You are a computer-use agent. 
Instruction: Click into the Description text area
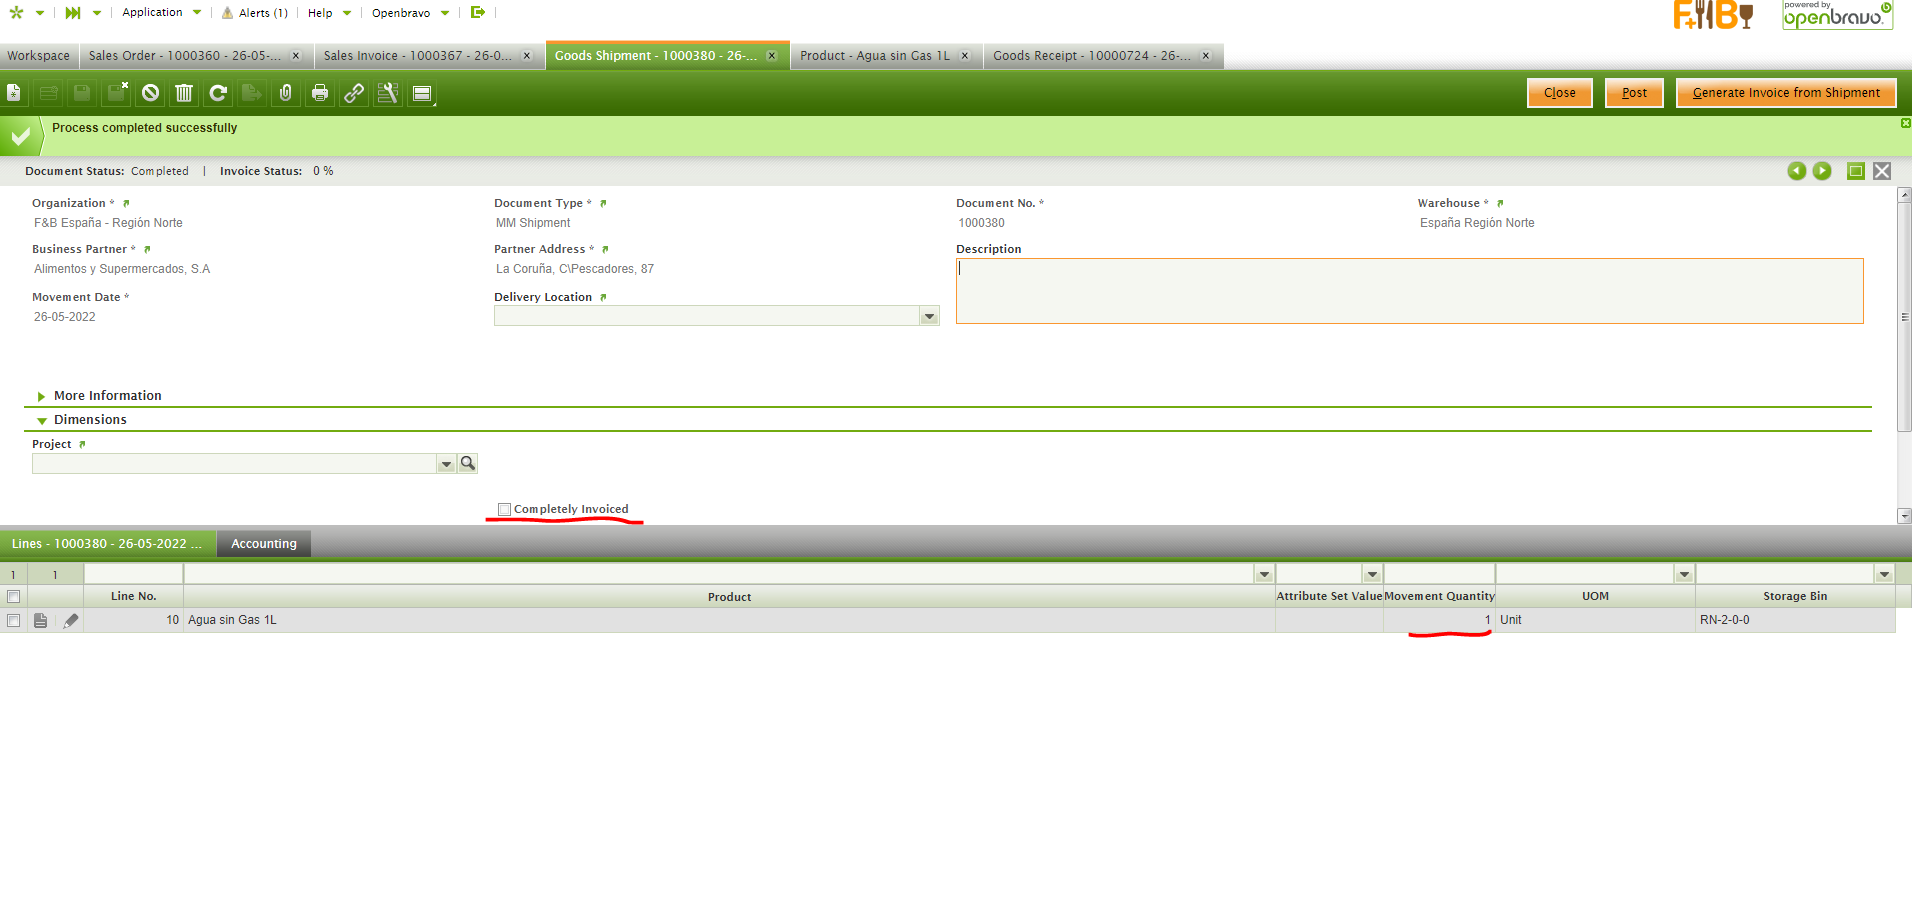click(1409, 291)
